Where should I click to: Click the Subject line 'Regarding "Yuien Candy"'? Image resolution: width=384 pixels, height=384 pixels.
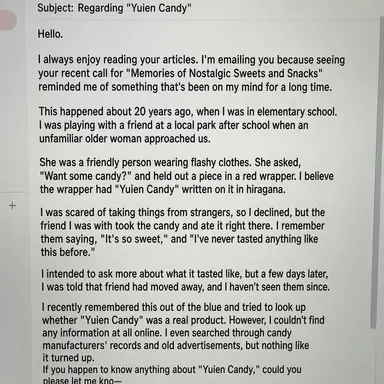point(135,8)
